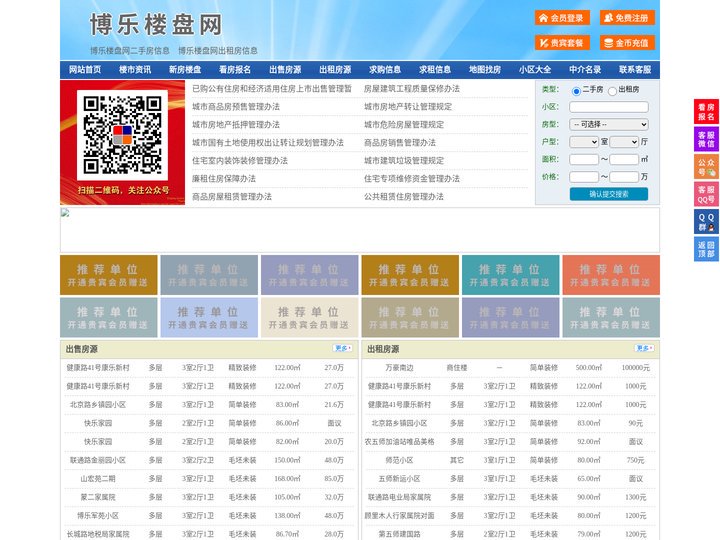Image resolution: width=720 pixels, height=540 pixels.
Task: Click the broken banner image icon
Action: pos(65,213)
